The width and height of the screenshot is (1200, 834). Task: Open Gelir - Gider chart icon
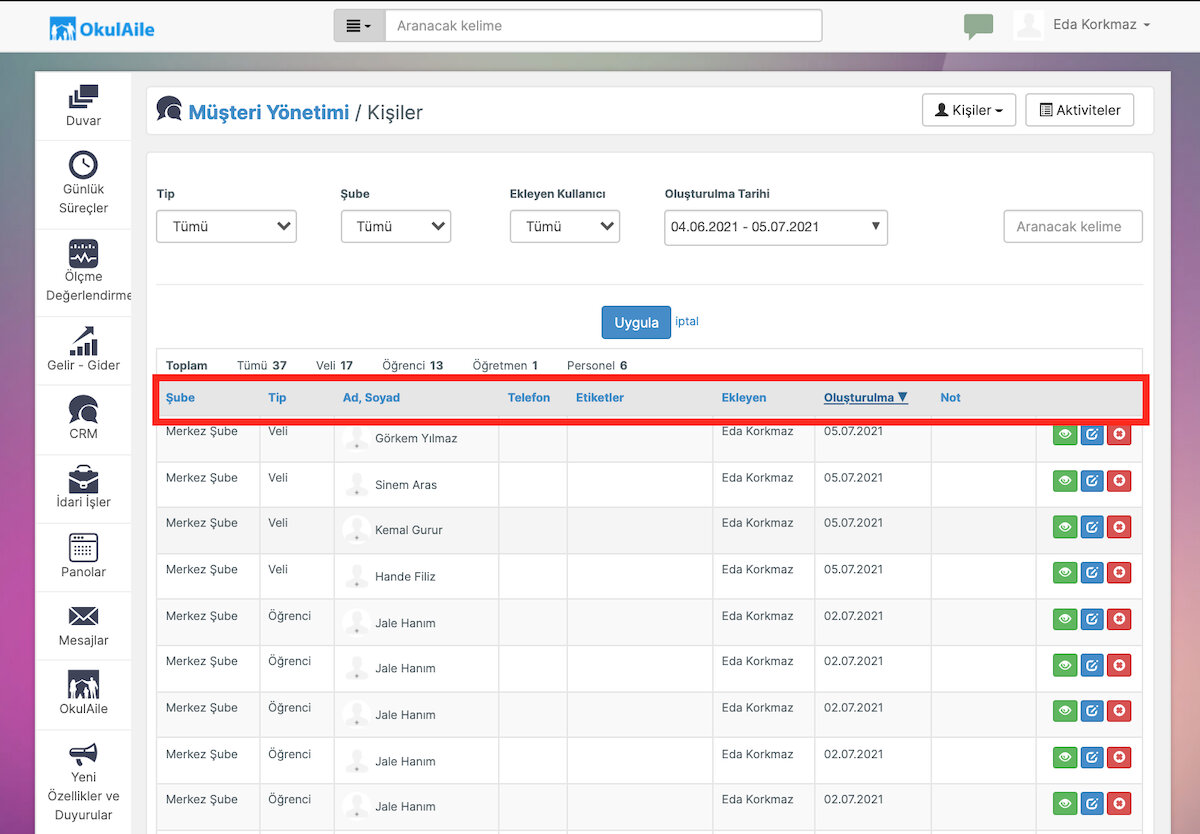pyautogui.click(x=84, y=341)
